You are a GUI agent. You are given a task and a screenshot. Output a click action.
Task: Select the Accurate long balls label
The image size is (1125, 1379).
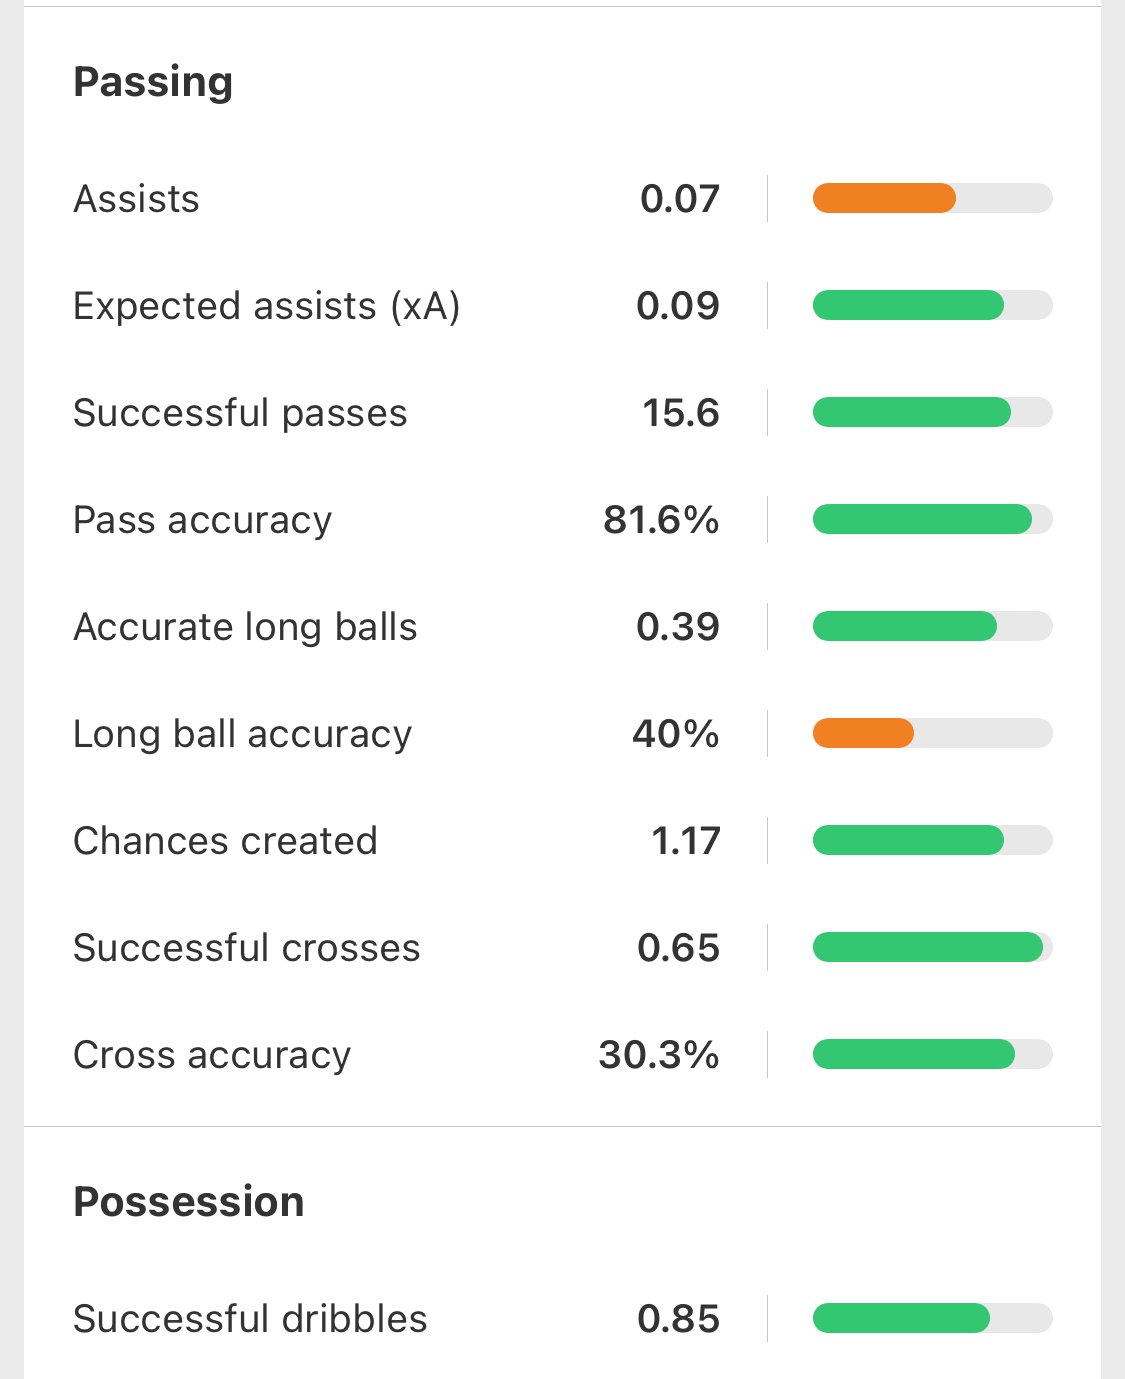[x=245, y=627]
